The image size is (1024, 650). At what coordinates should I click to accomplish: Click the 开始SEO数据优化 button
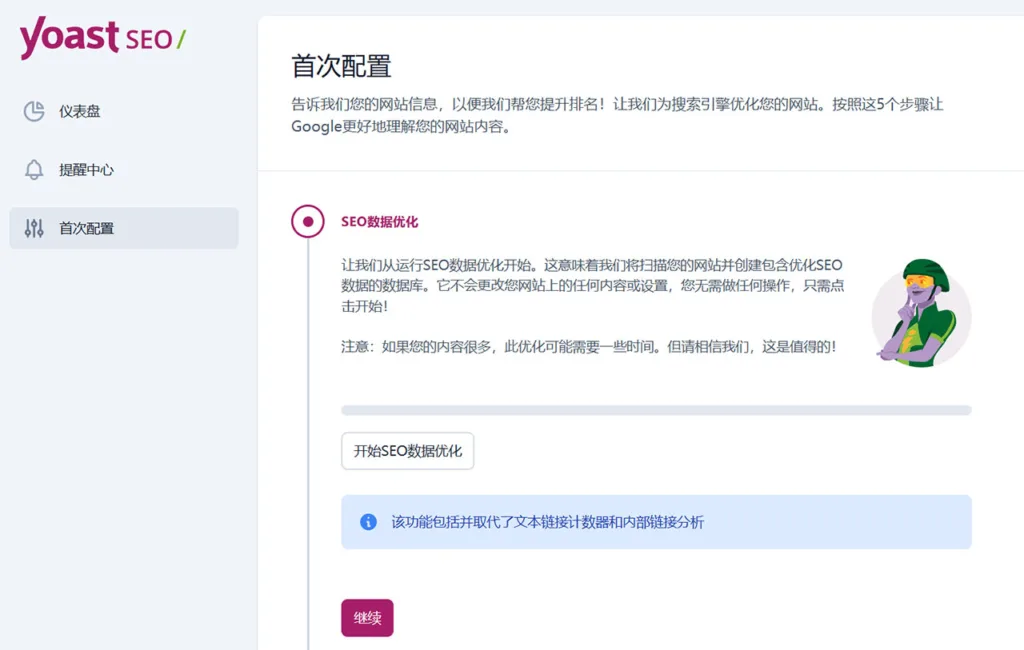[408, 451]
